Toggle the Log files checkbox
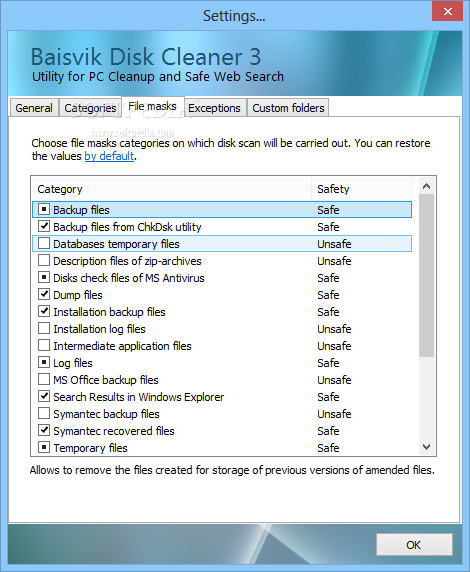This screenshot has width=470, height=572. click(x=44, y=362)
